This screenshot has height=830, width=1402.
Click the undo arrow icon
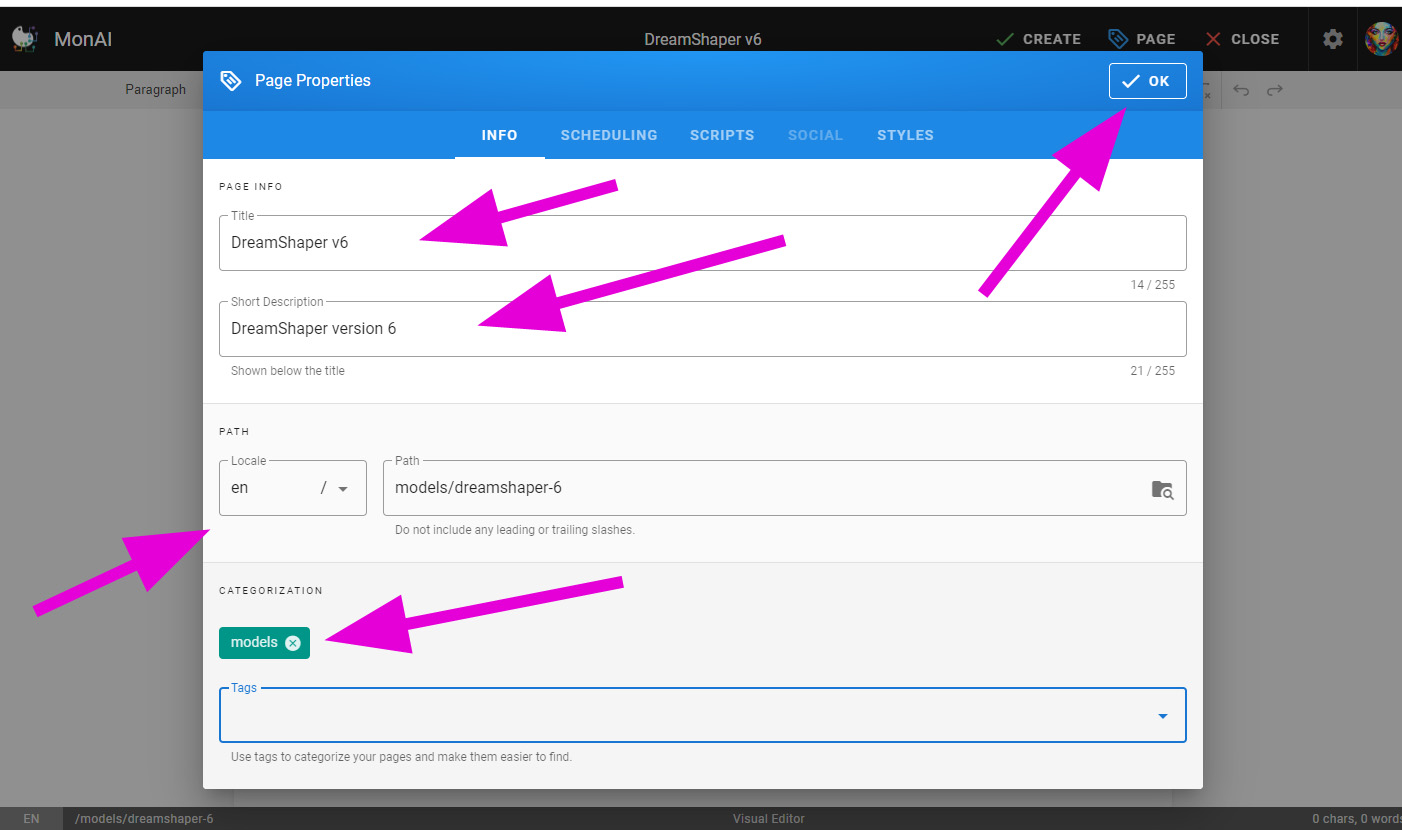pyautogui.click(x=1241, y=90)
